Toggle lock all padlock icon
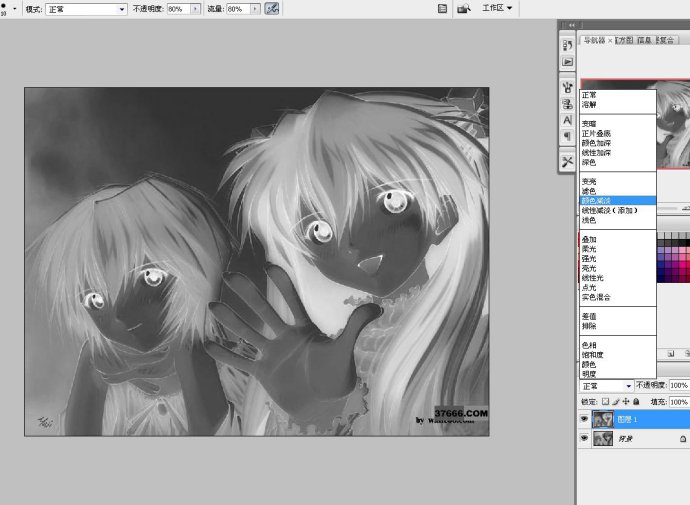The image size is (690, 505). click(636, 402)
